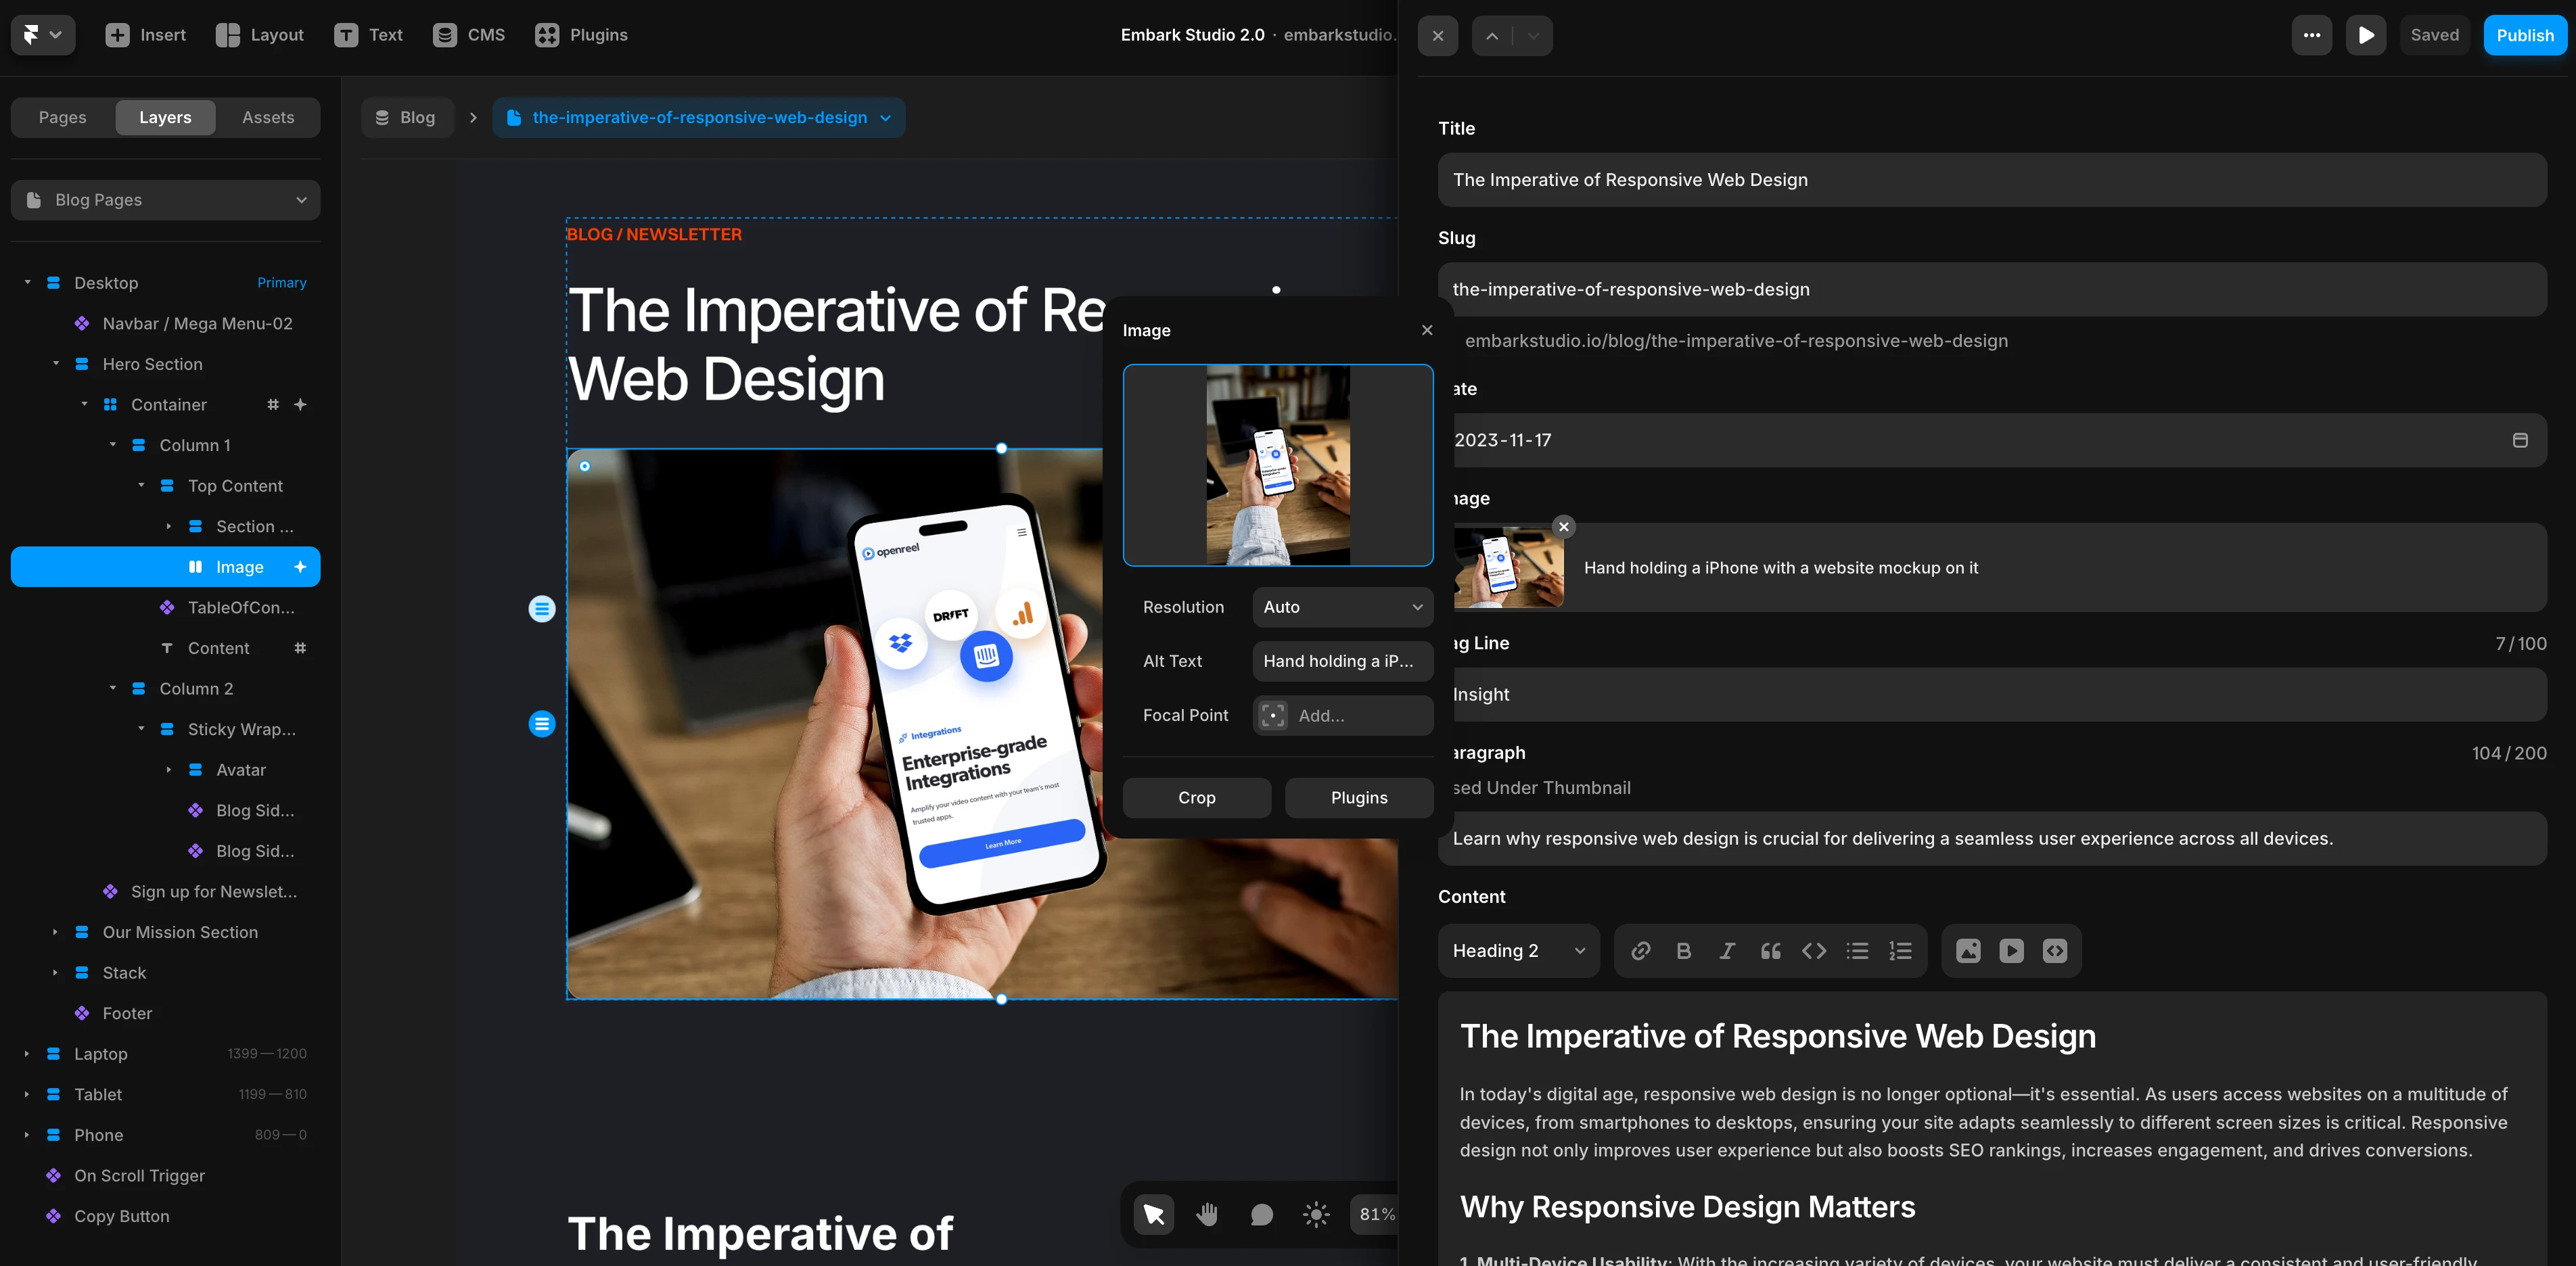Image resolution: width=2576 pixels, height=1266 pixels.
Task: Open the Resolution Auto dropdown
Action: point(1342,607)
